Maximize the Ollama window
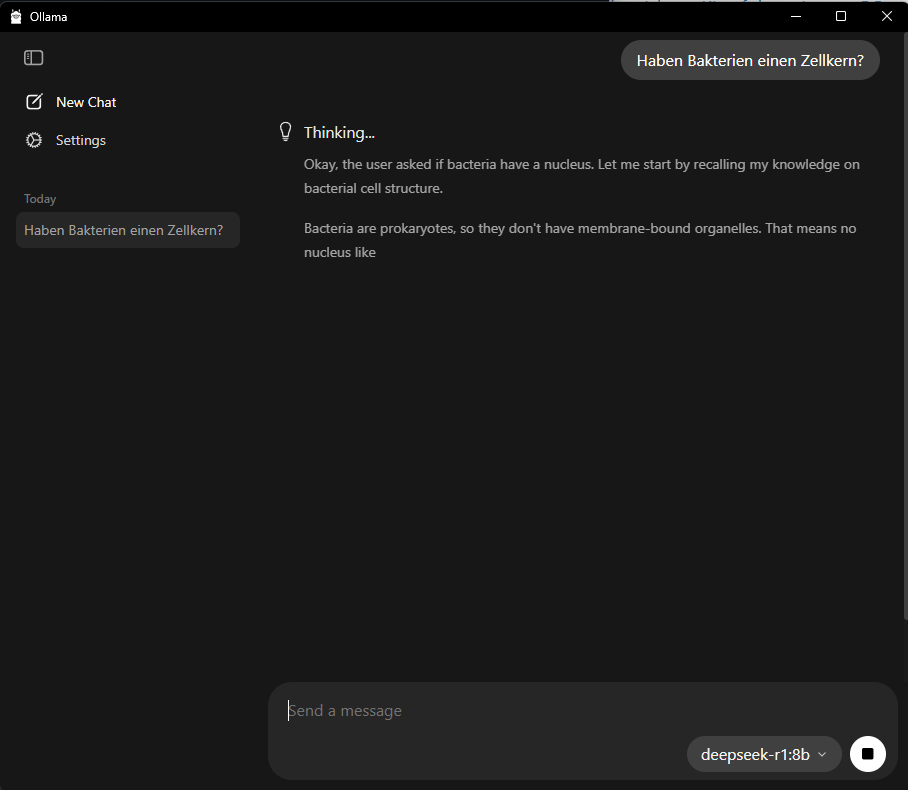908x790 pixels. click(x=841, y=16)
